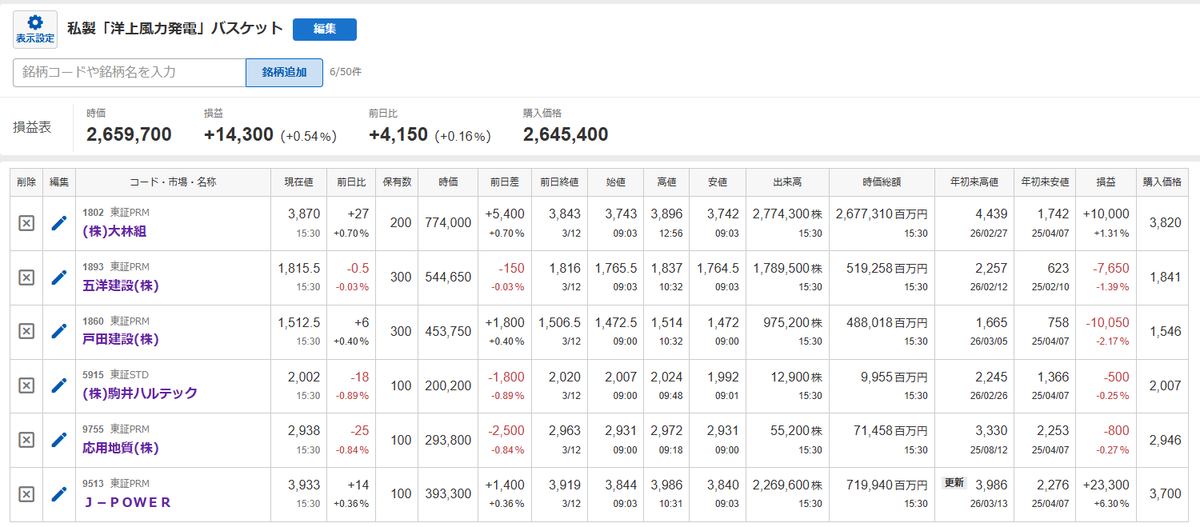Sort by the 現在値 column header
This screenshot has height=527, width=1200.
tap(299, 182)
